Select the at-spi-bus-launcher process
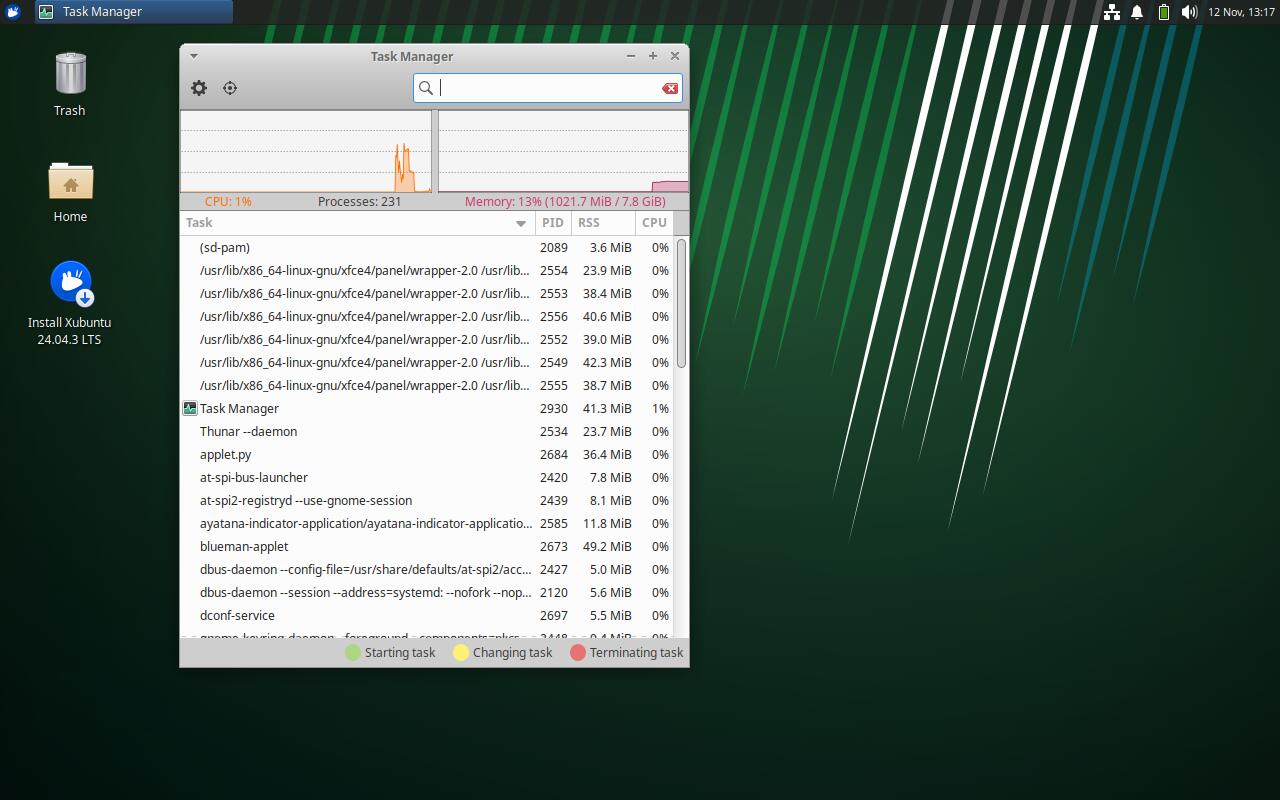This screenshot has height=800, width=1280. [428, 477]
